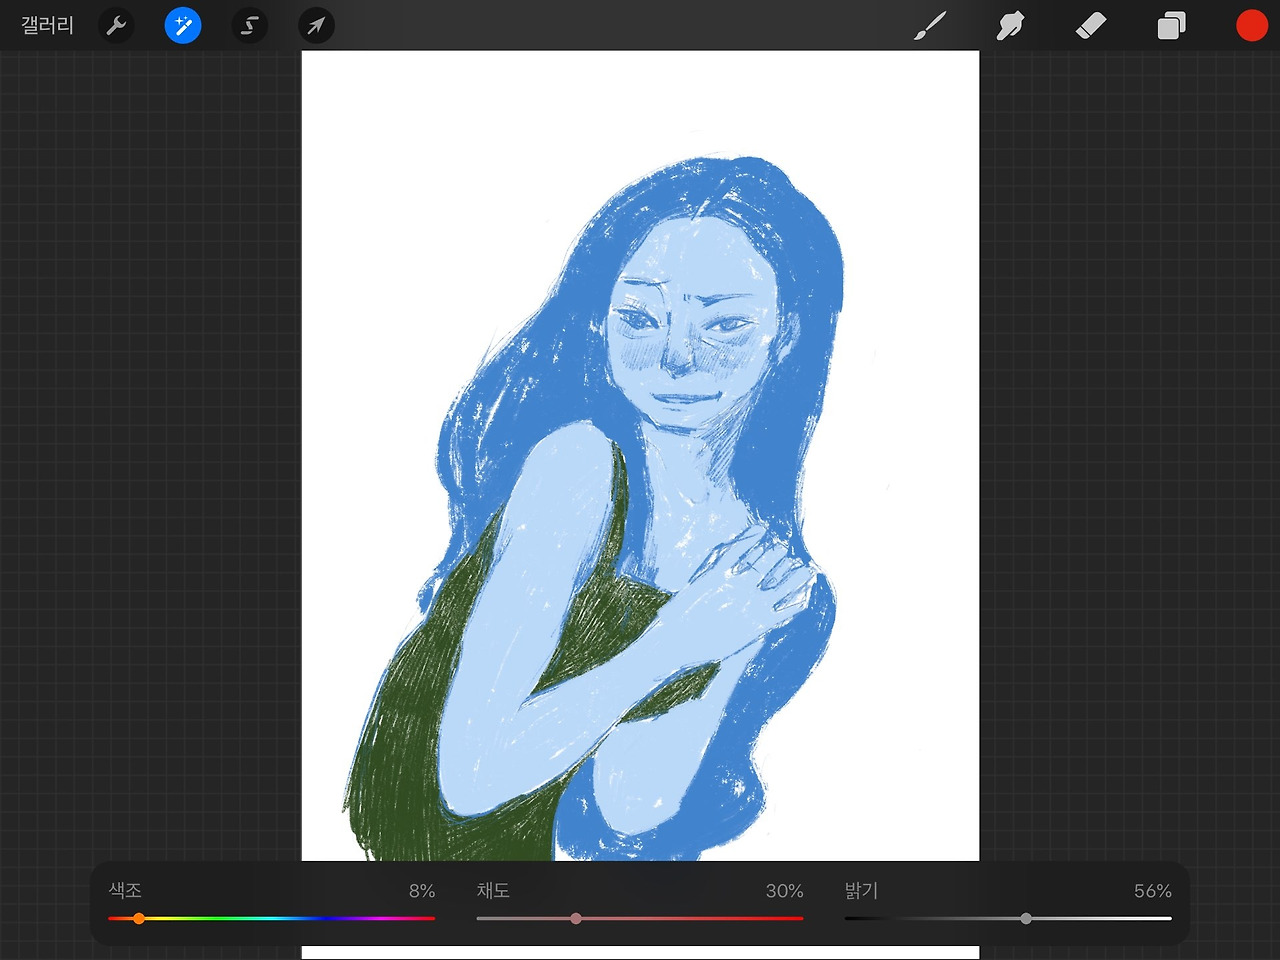
Task: Click the 채도 label
Action: click(493, 890)
